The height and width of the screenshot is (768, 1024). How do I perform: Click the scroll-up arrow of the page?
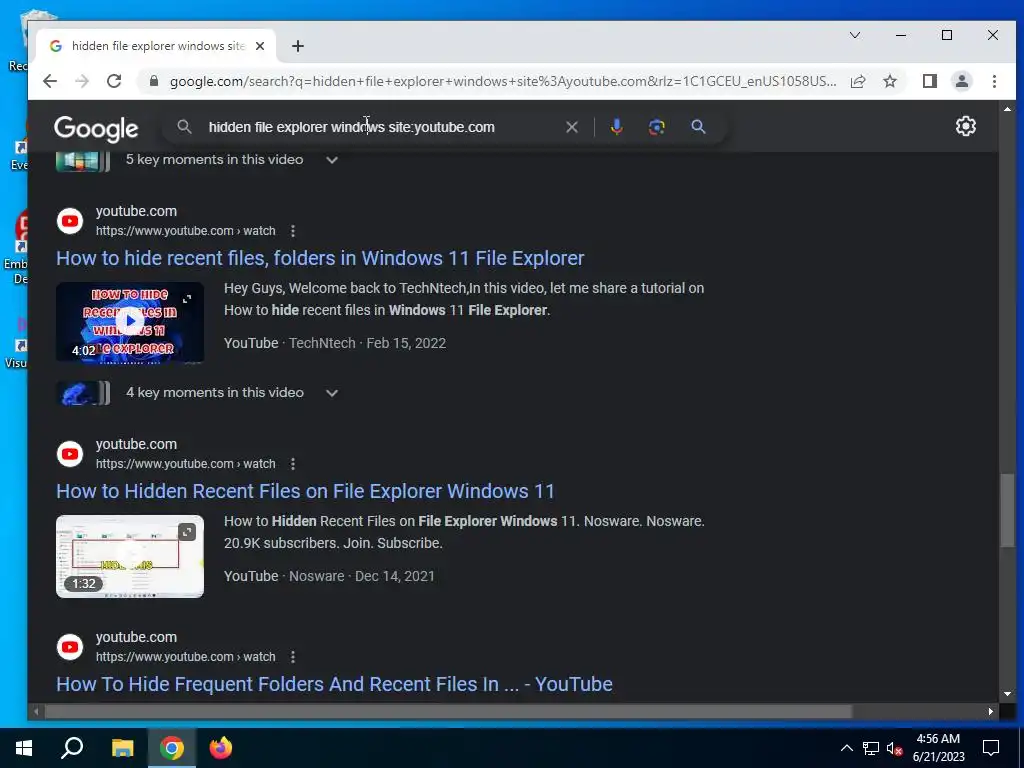1007,109
